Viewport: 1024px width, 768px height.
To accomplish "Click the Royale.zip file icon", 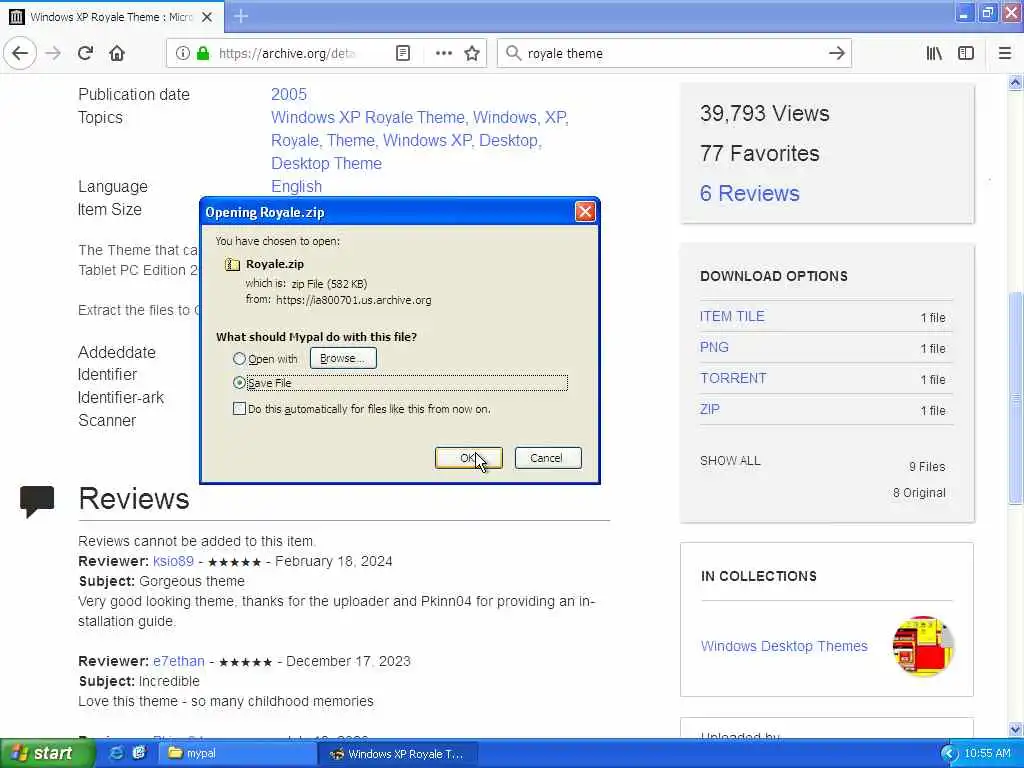I will click(x=232, y=264).
